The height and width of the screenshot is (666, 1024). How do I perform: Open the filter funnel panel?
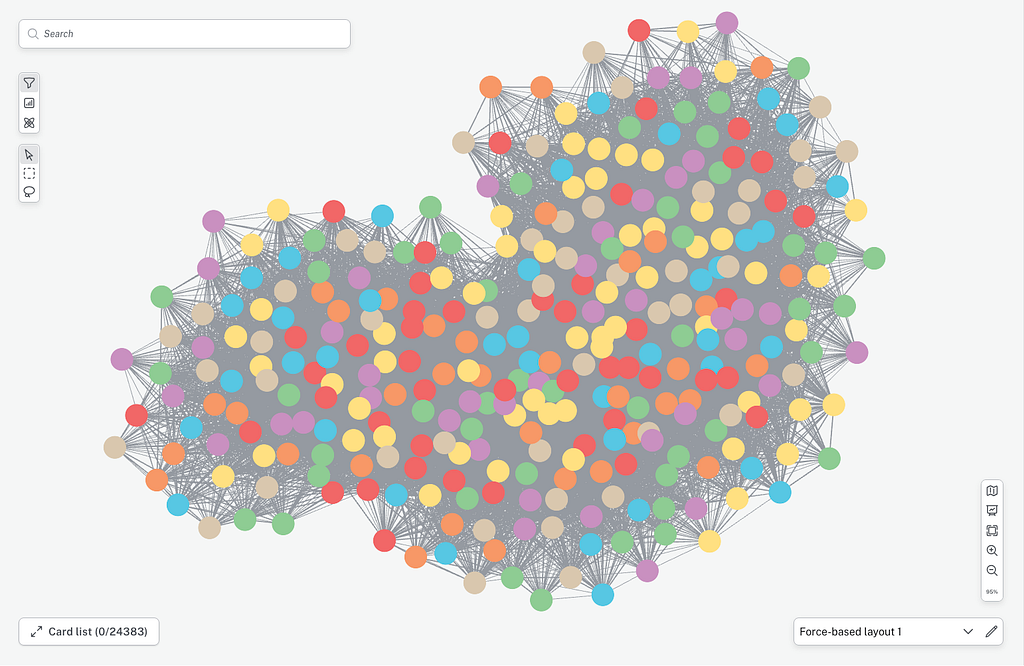(29, 83)
